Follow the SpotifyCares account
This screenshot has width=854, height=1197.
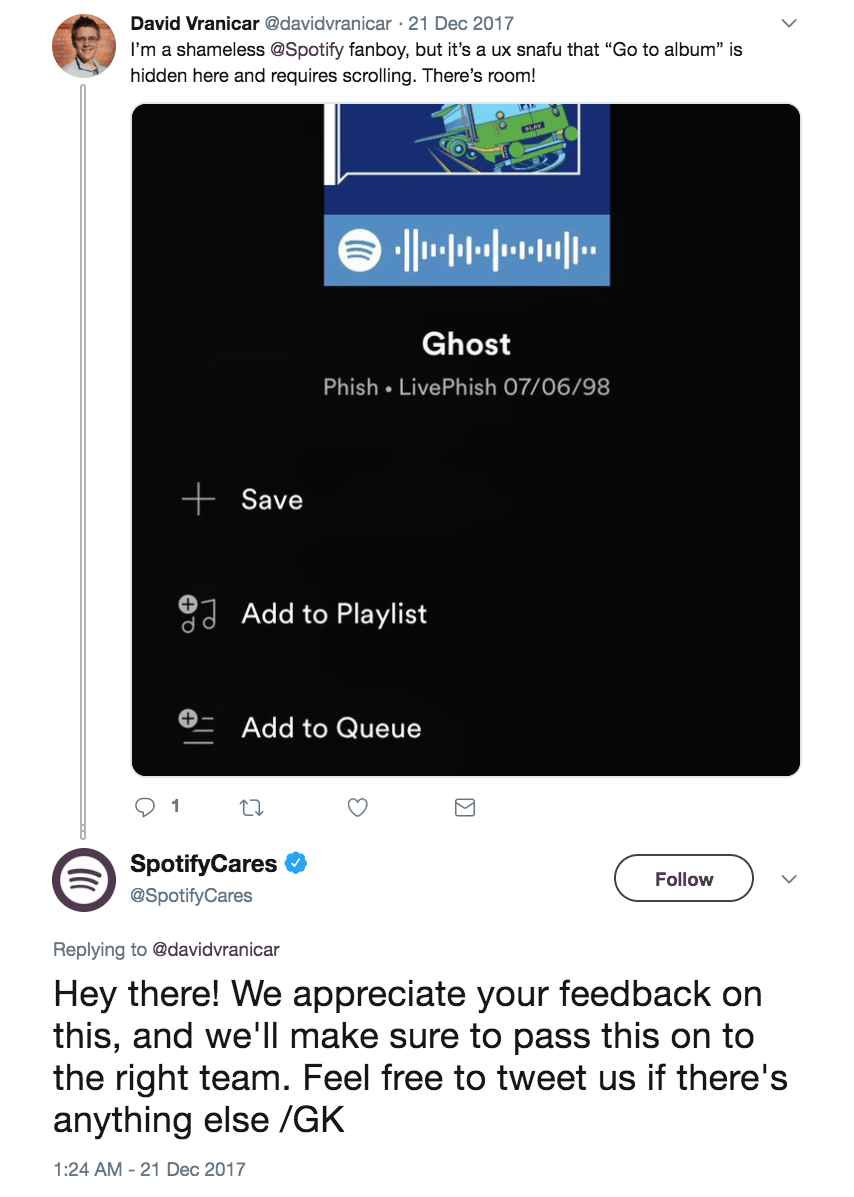point(683,879)
